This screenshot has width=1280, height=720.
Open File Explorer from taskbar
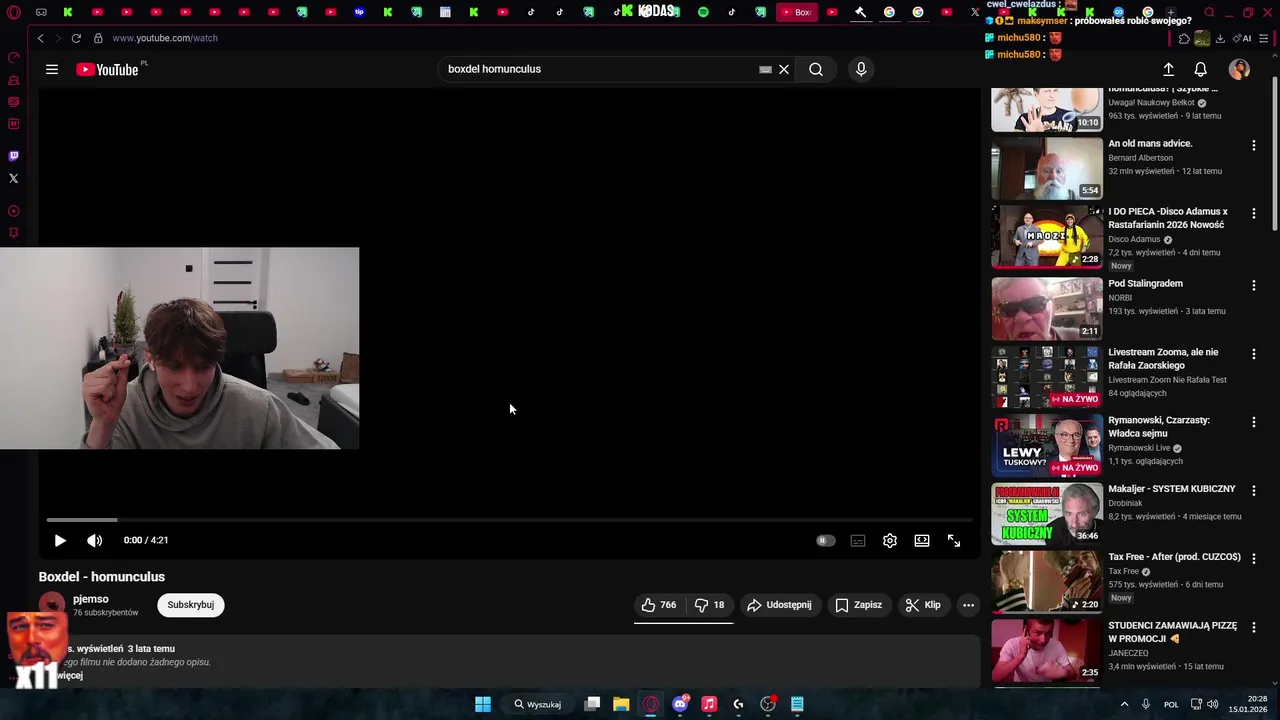(621, 704)
